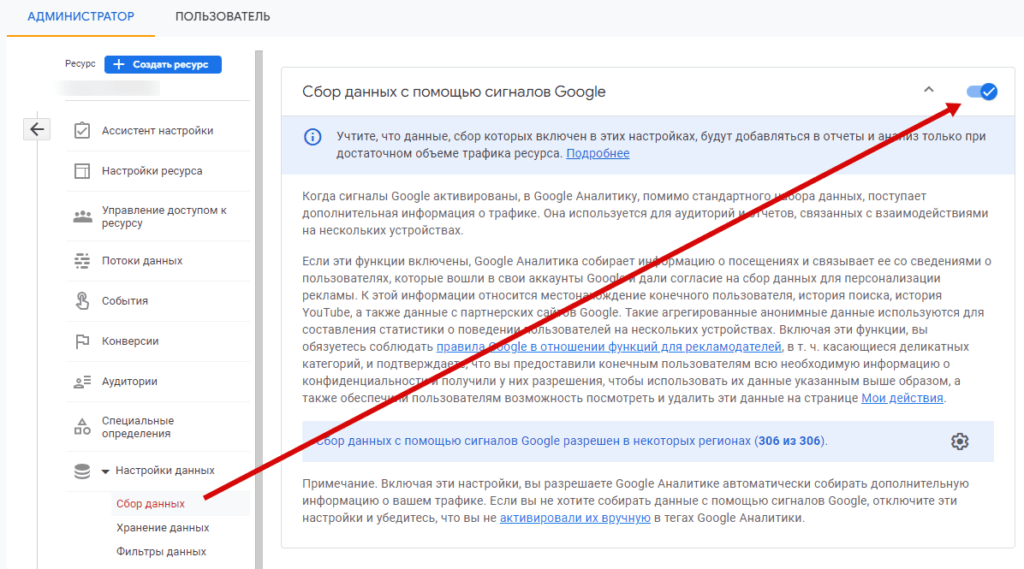
Task: Follow the Подробнее link
Action: click(598, 154)
